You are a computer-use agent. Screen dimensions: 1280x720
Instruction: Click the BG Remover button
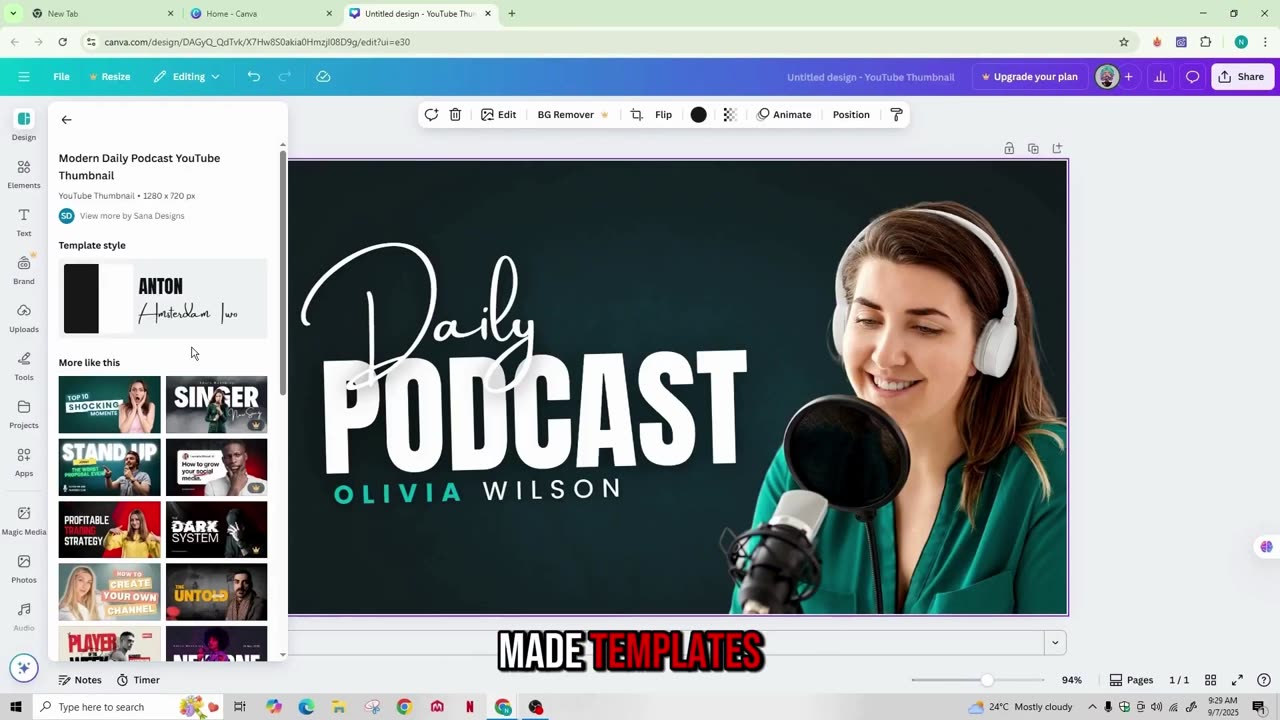click(x=573, y=115)
